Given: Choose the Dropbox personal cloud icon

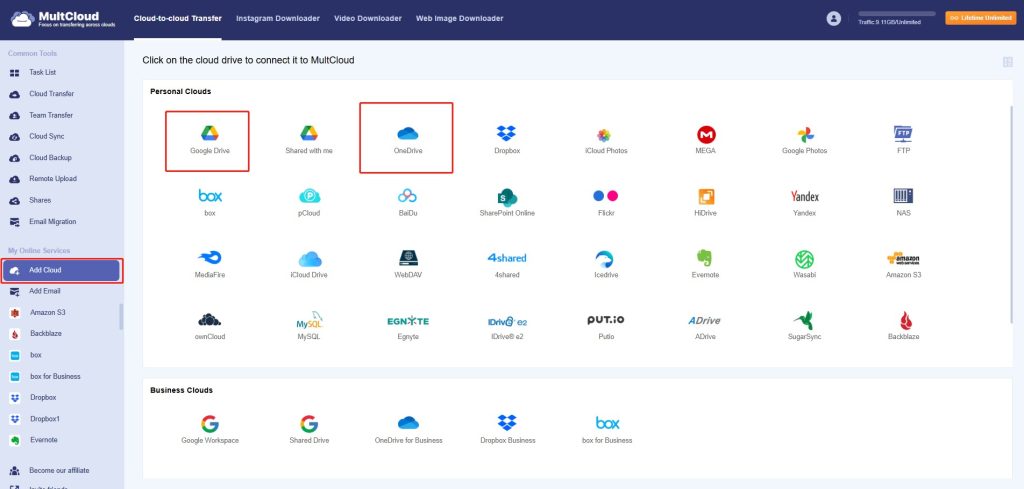Looking at the screenshot, I should point(507,140).
